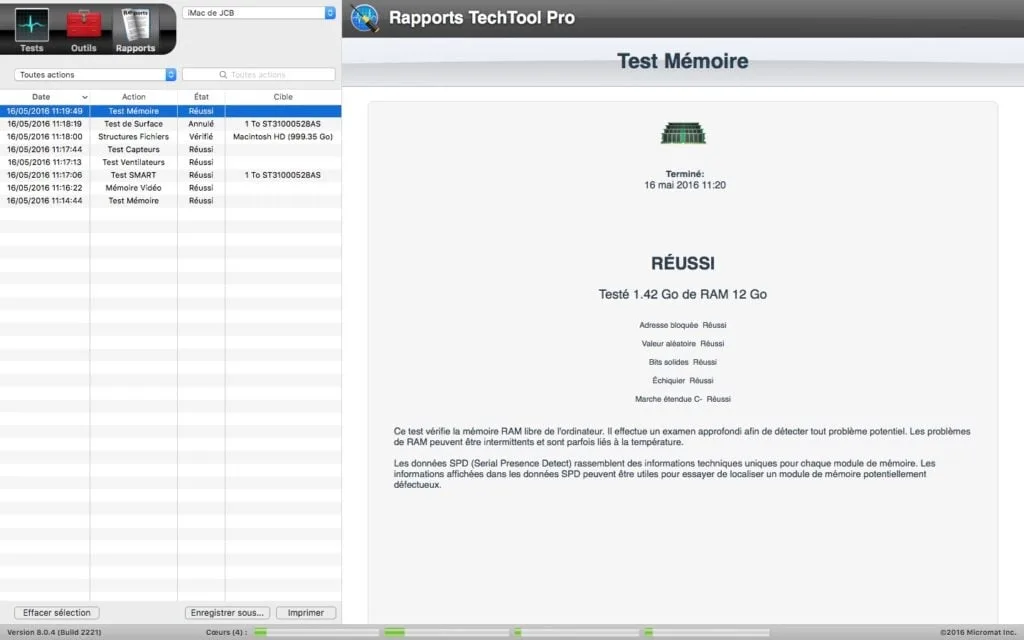
Task: Open the Test SMART report entry
Action: pos(136,174)
